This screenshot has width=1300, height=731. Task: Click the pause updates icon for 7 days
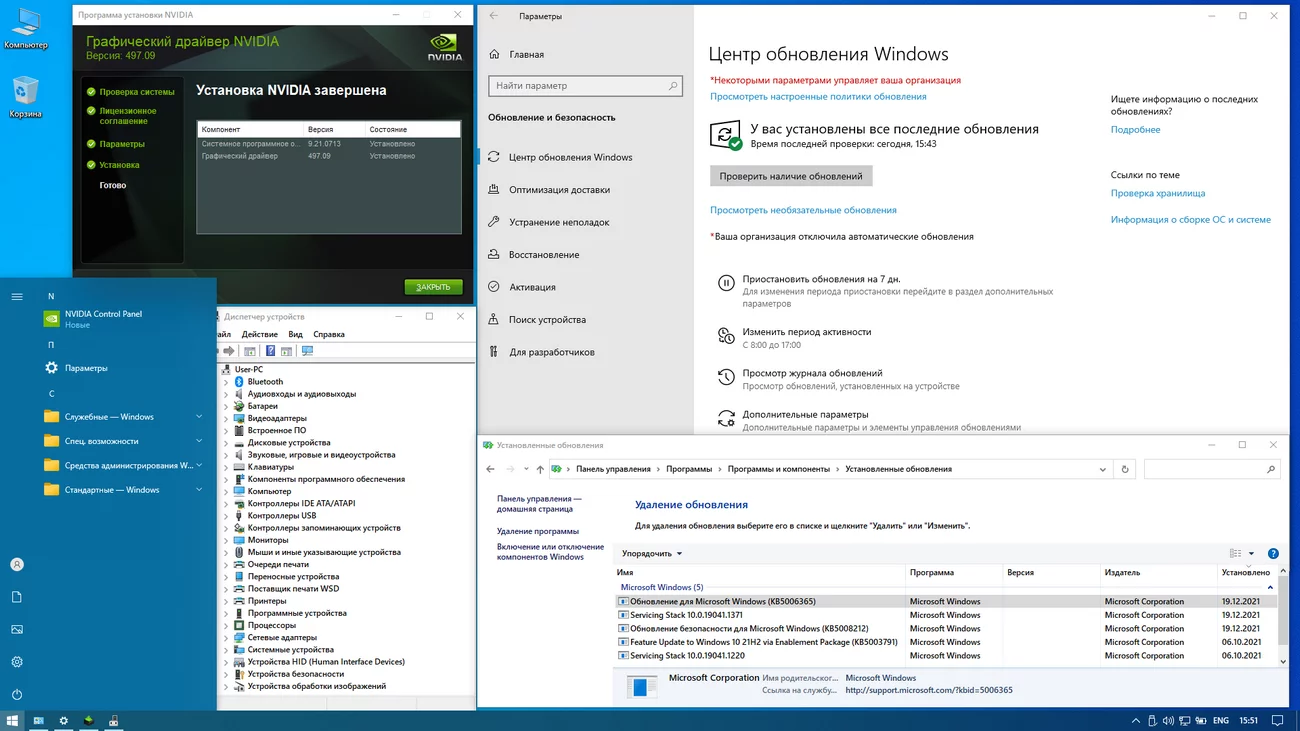[x=726, y=283]
